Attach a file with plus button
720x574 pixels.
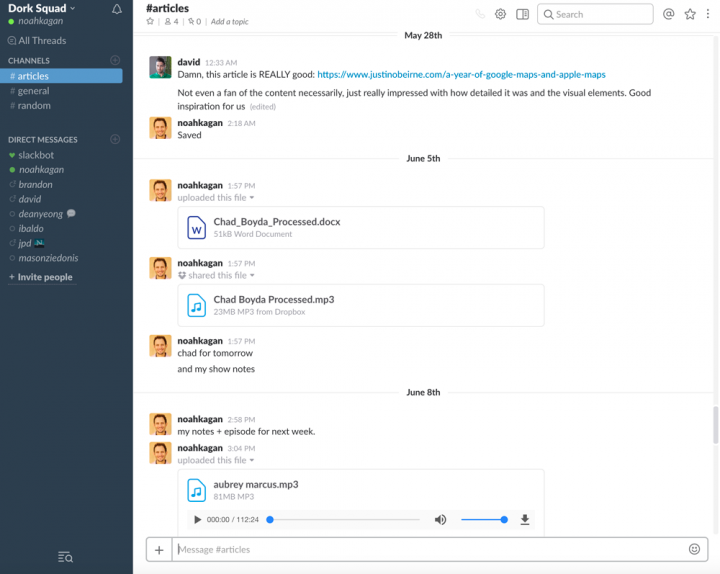pyautogui.click(x=159, y=550)
